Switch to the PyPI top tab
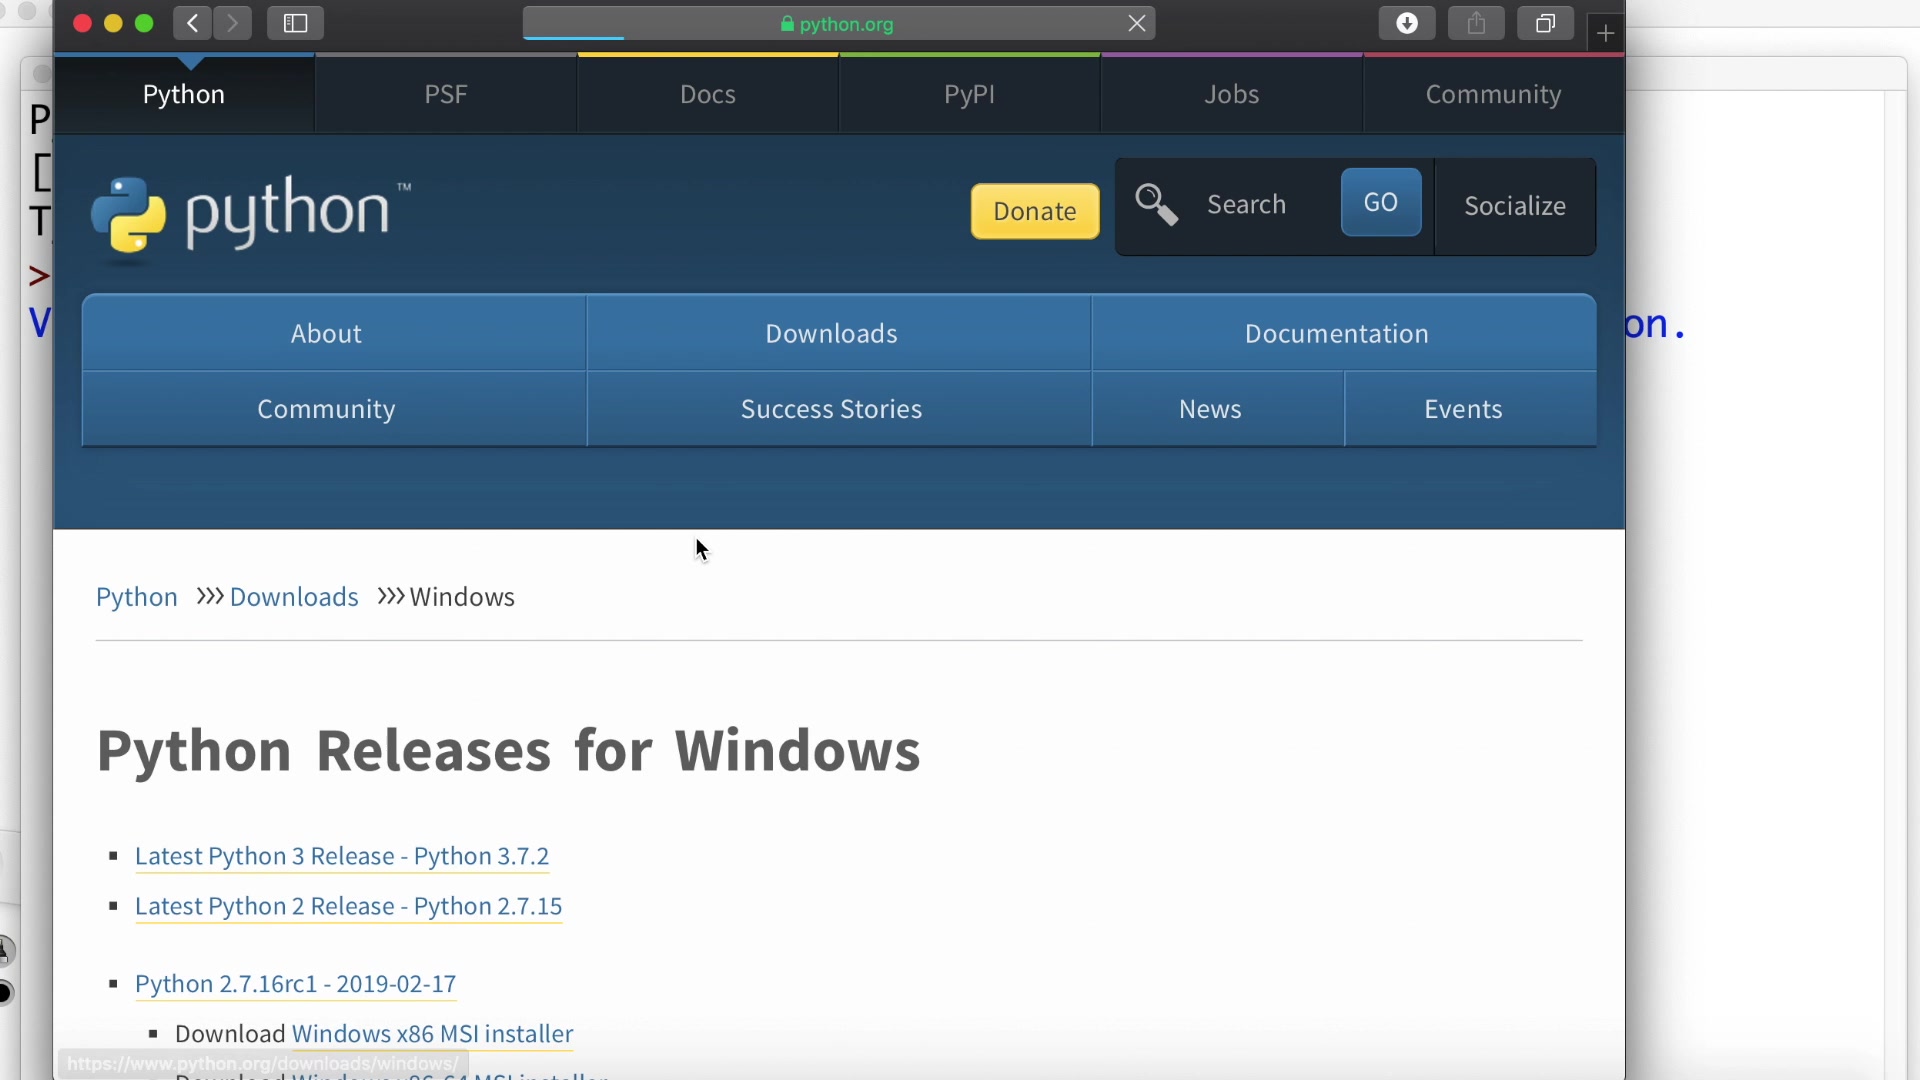Image resolution: width=1920 pixels, height=1080 pixels. pos(969,94)
